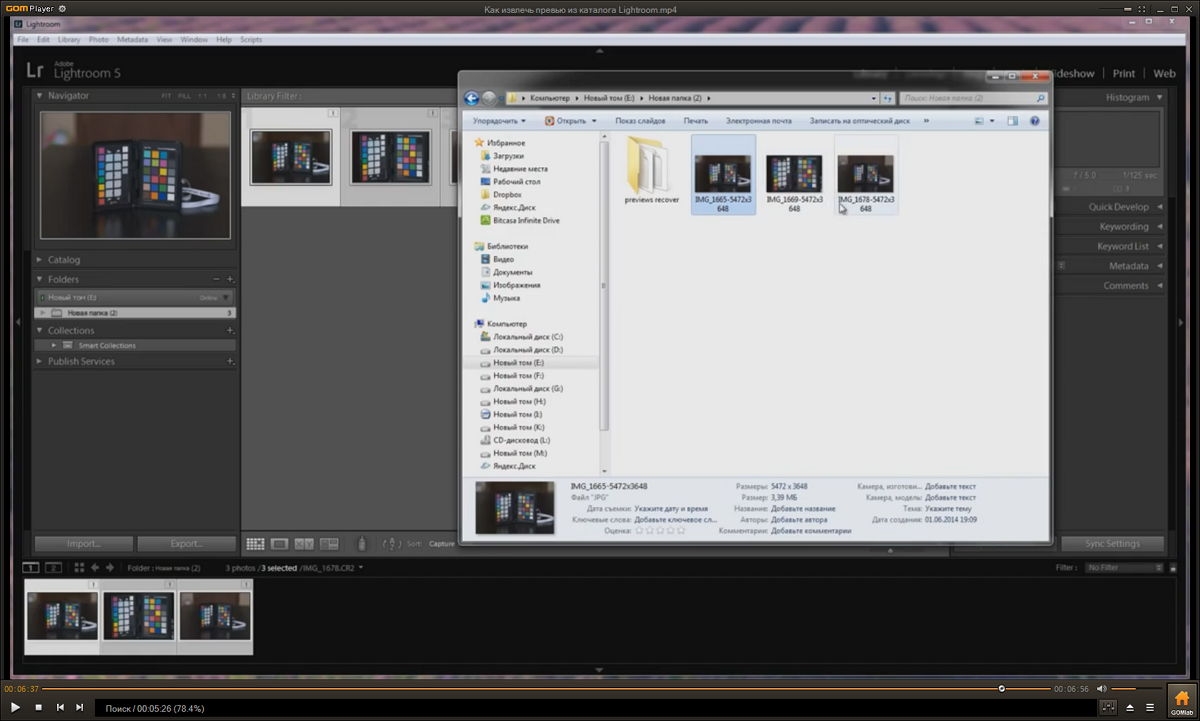Open the previews recover folder
The image size is (1200, 721).
tap(651, 170)
